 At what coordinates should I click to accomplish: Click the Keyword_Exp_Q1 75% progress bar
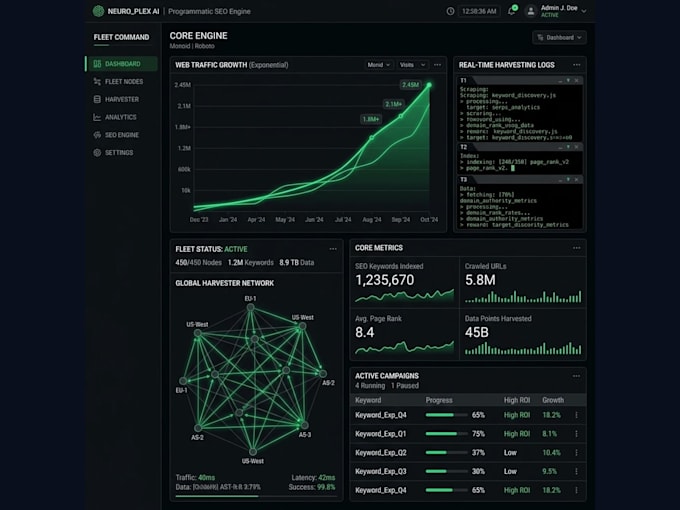click(446, 434)
